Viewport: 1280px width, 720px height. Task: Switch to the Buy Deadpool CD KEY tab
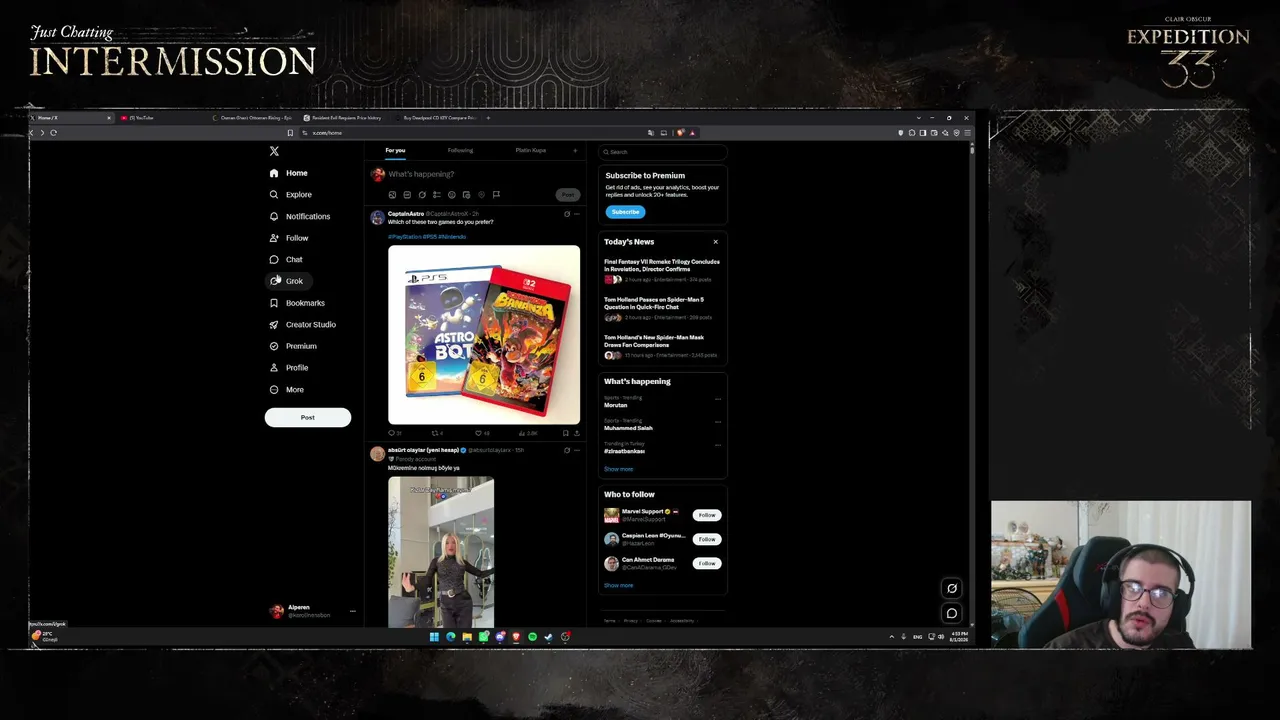tap(439, 118)
